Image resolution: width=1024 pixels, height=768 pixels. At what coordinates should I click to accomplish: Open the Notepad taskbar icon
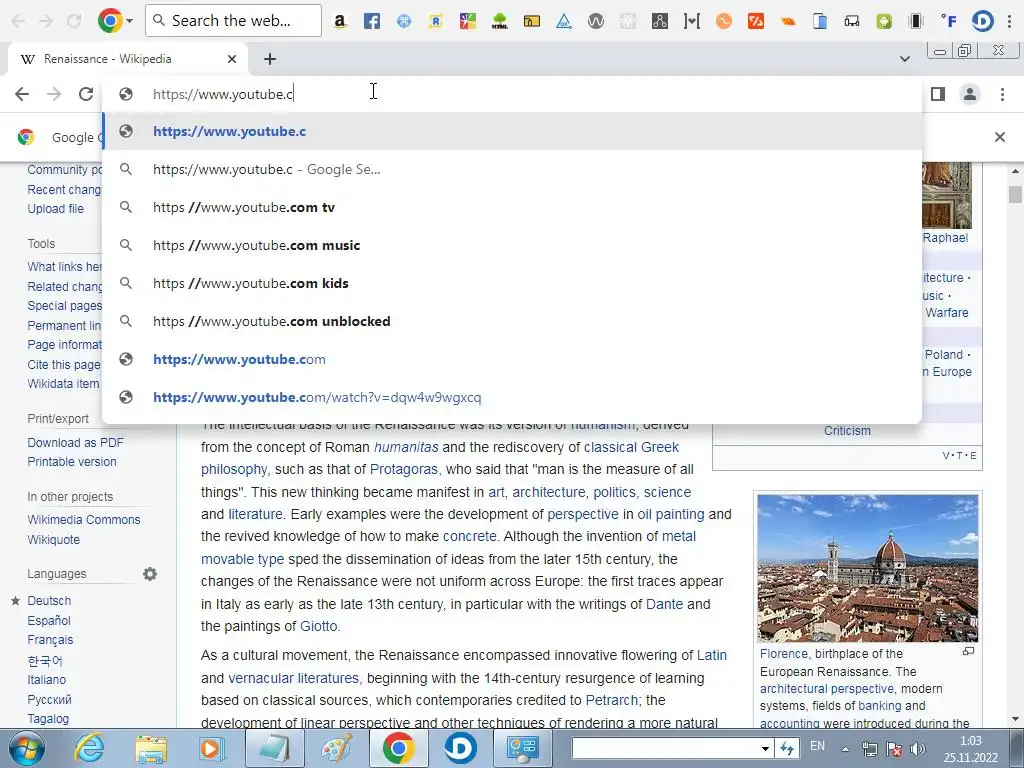pos(274,748)
